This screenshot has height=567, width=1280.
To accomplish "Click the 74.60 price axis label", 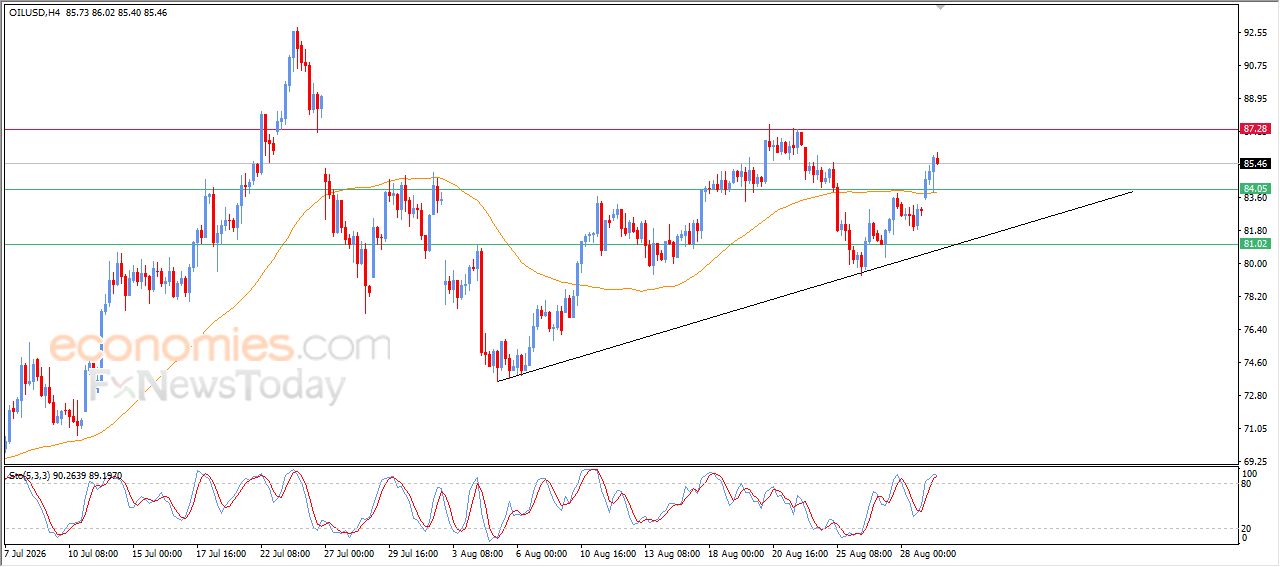I will click(1255, 363).
